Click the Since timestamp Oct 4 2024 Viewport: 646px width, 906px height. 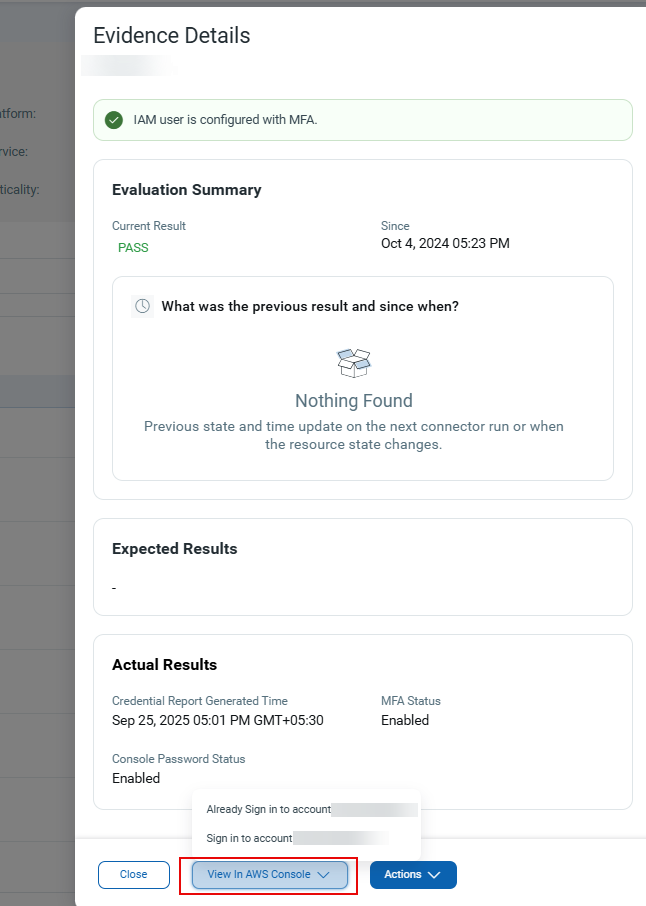pyautogui.click(x=445, y=243)
